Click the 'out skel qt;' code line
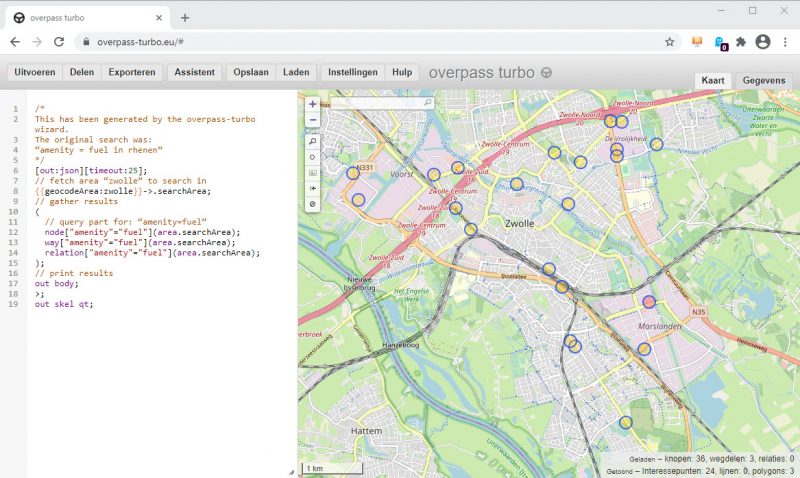This screenshot has width=800, height=478. (64, 304)
